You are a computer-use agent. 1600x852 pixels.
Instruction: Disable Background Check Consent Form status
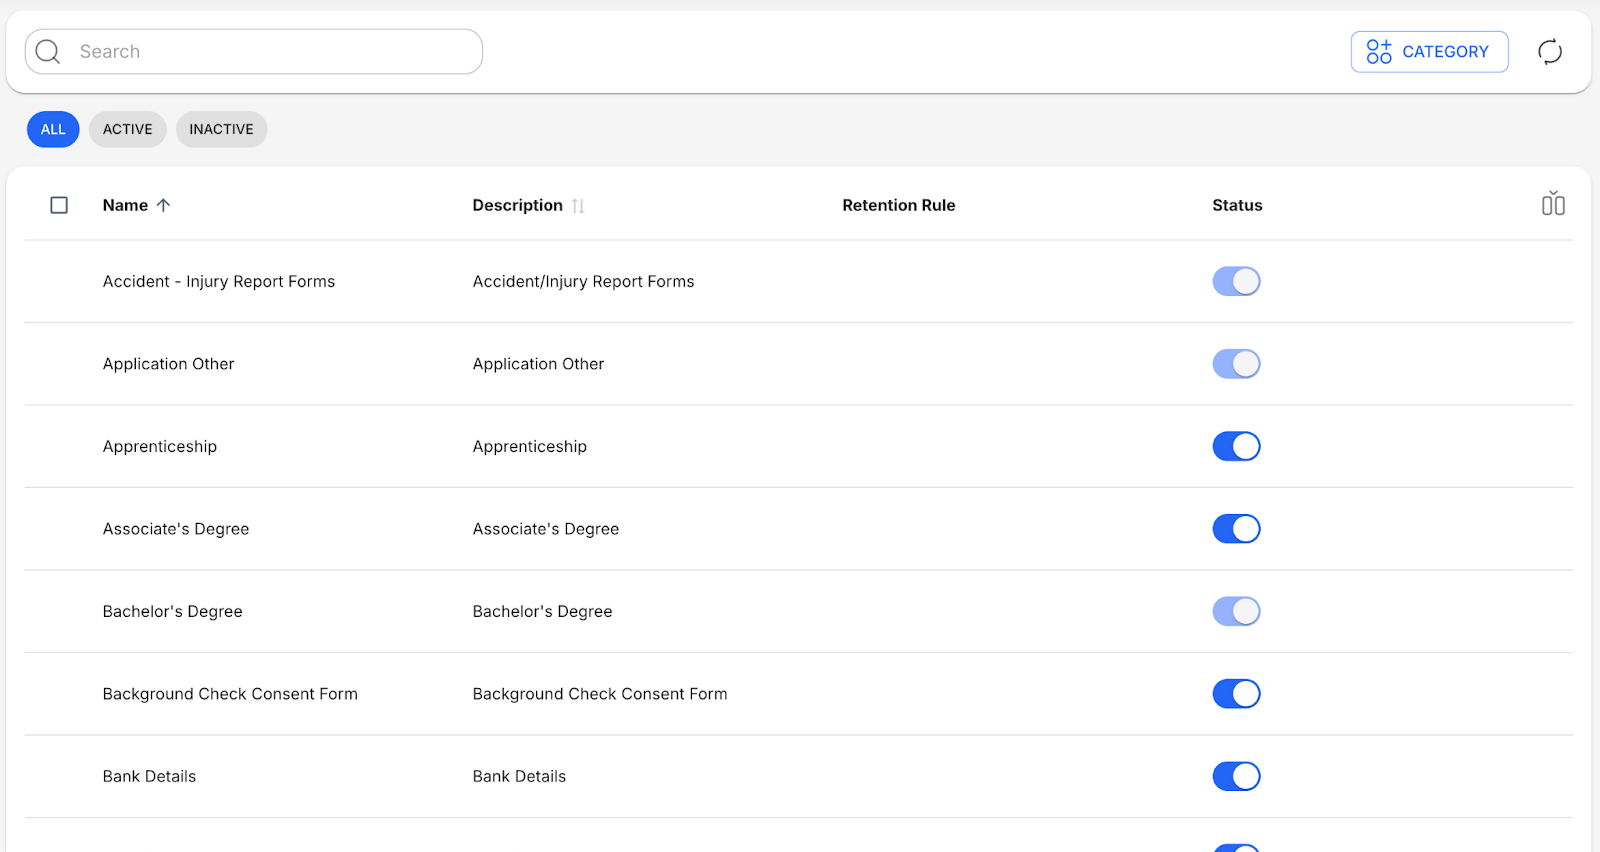click(1236, 694)
